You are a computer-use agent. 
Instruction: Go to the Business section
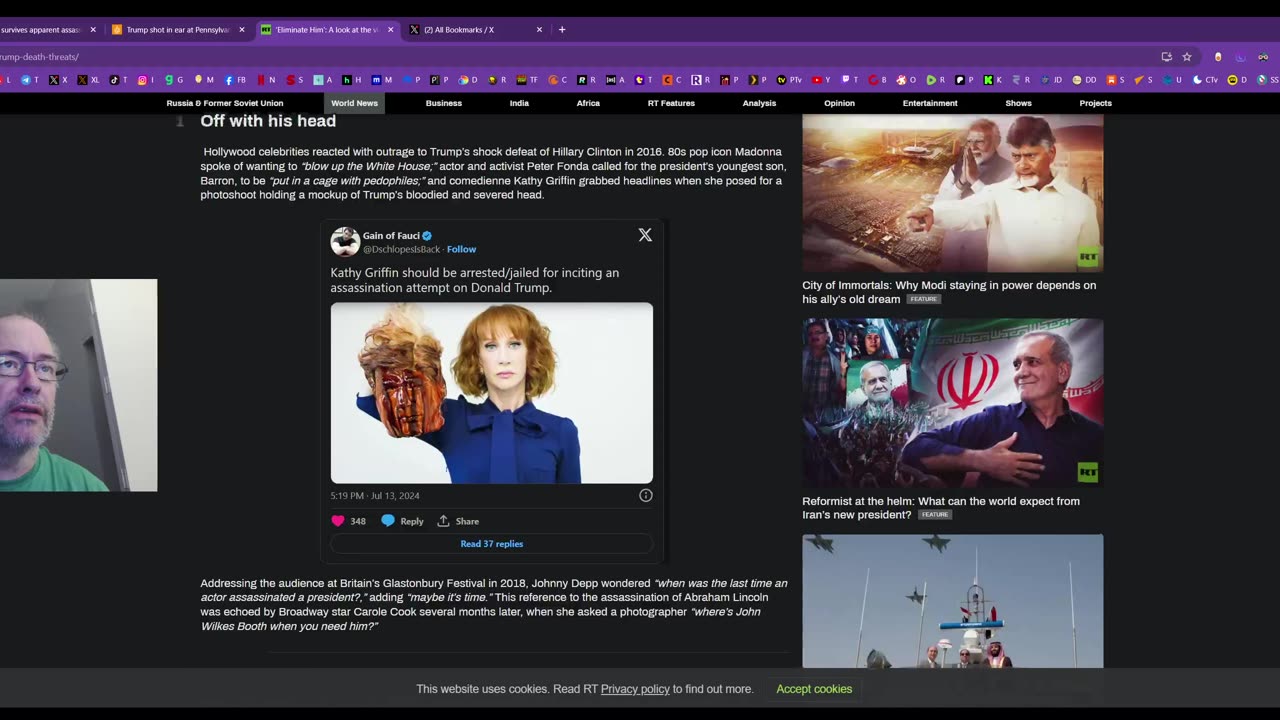pyautogui.click(x=444, y=103)
